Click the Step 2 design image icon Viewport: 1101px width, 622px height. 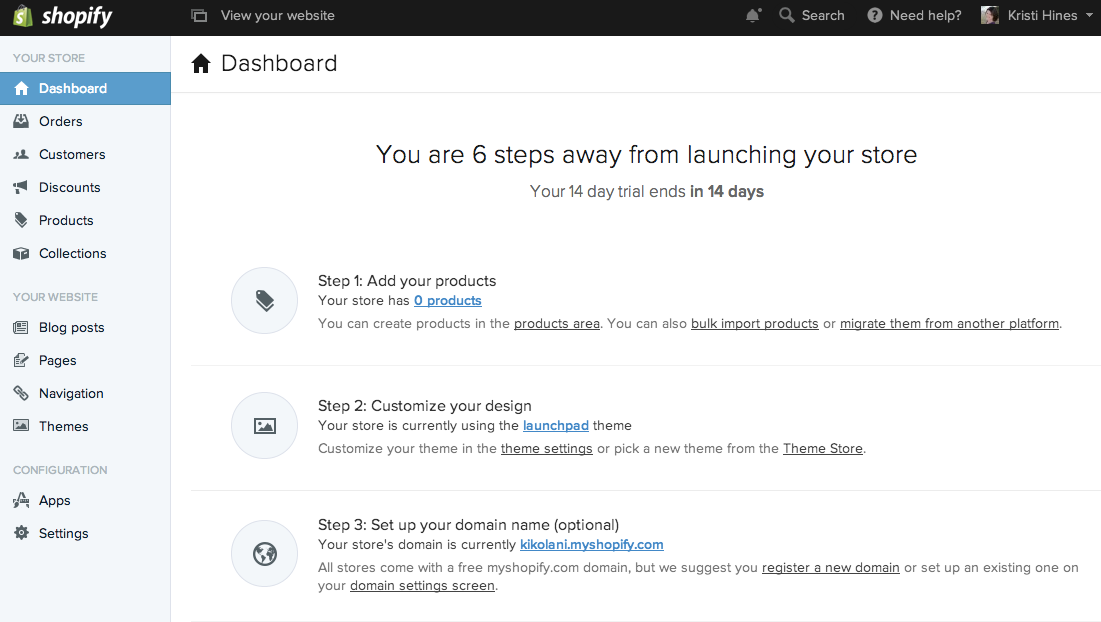pos(265,426)
